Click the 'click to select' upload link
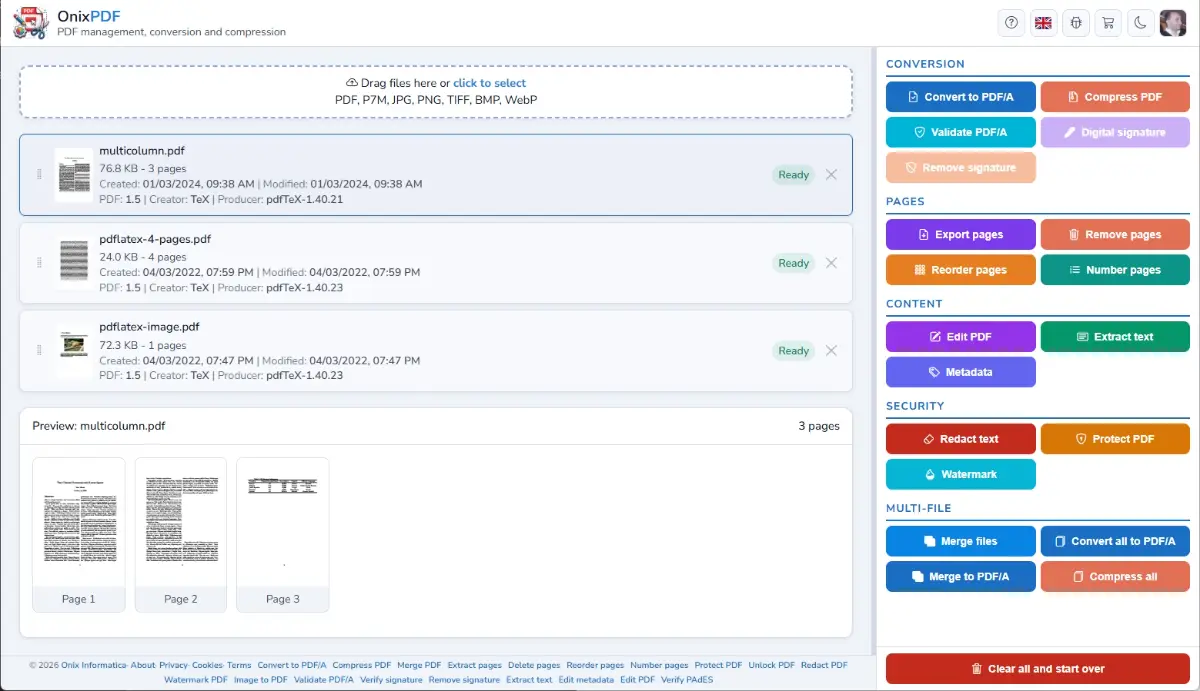The height and width of the screenshot is (691, 1200). 489,83
